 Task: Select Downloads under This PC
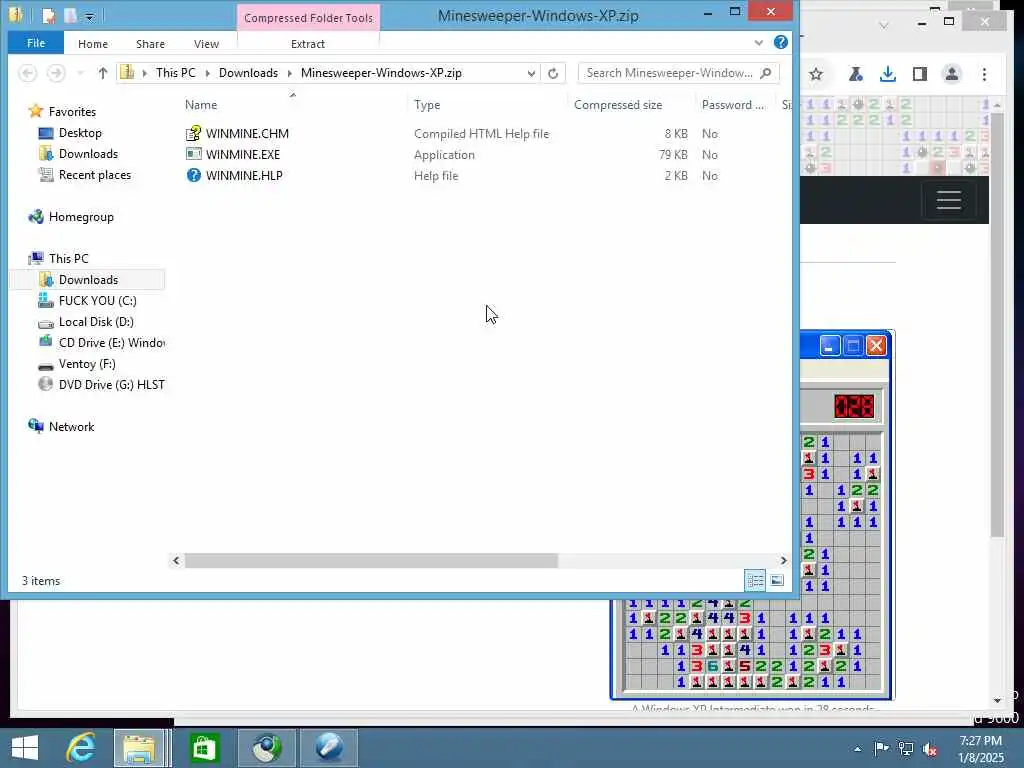click(x=88, y=280)
